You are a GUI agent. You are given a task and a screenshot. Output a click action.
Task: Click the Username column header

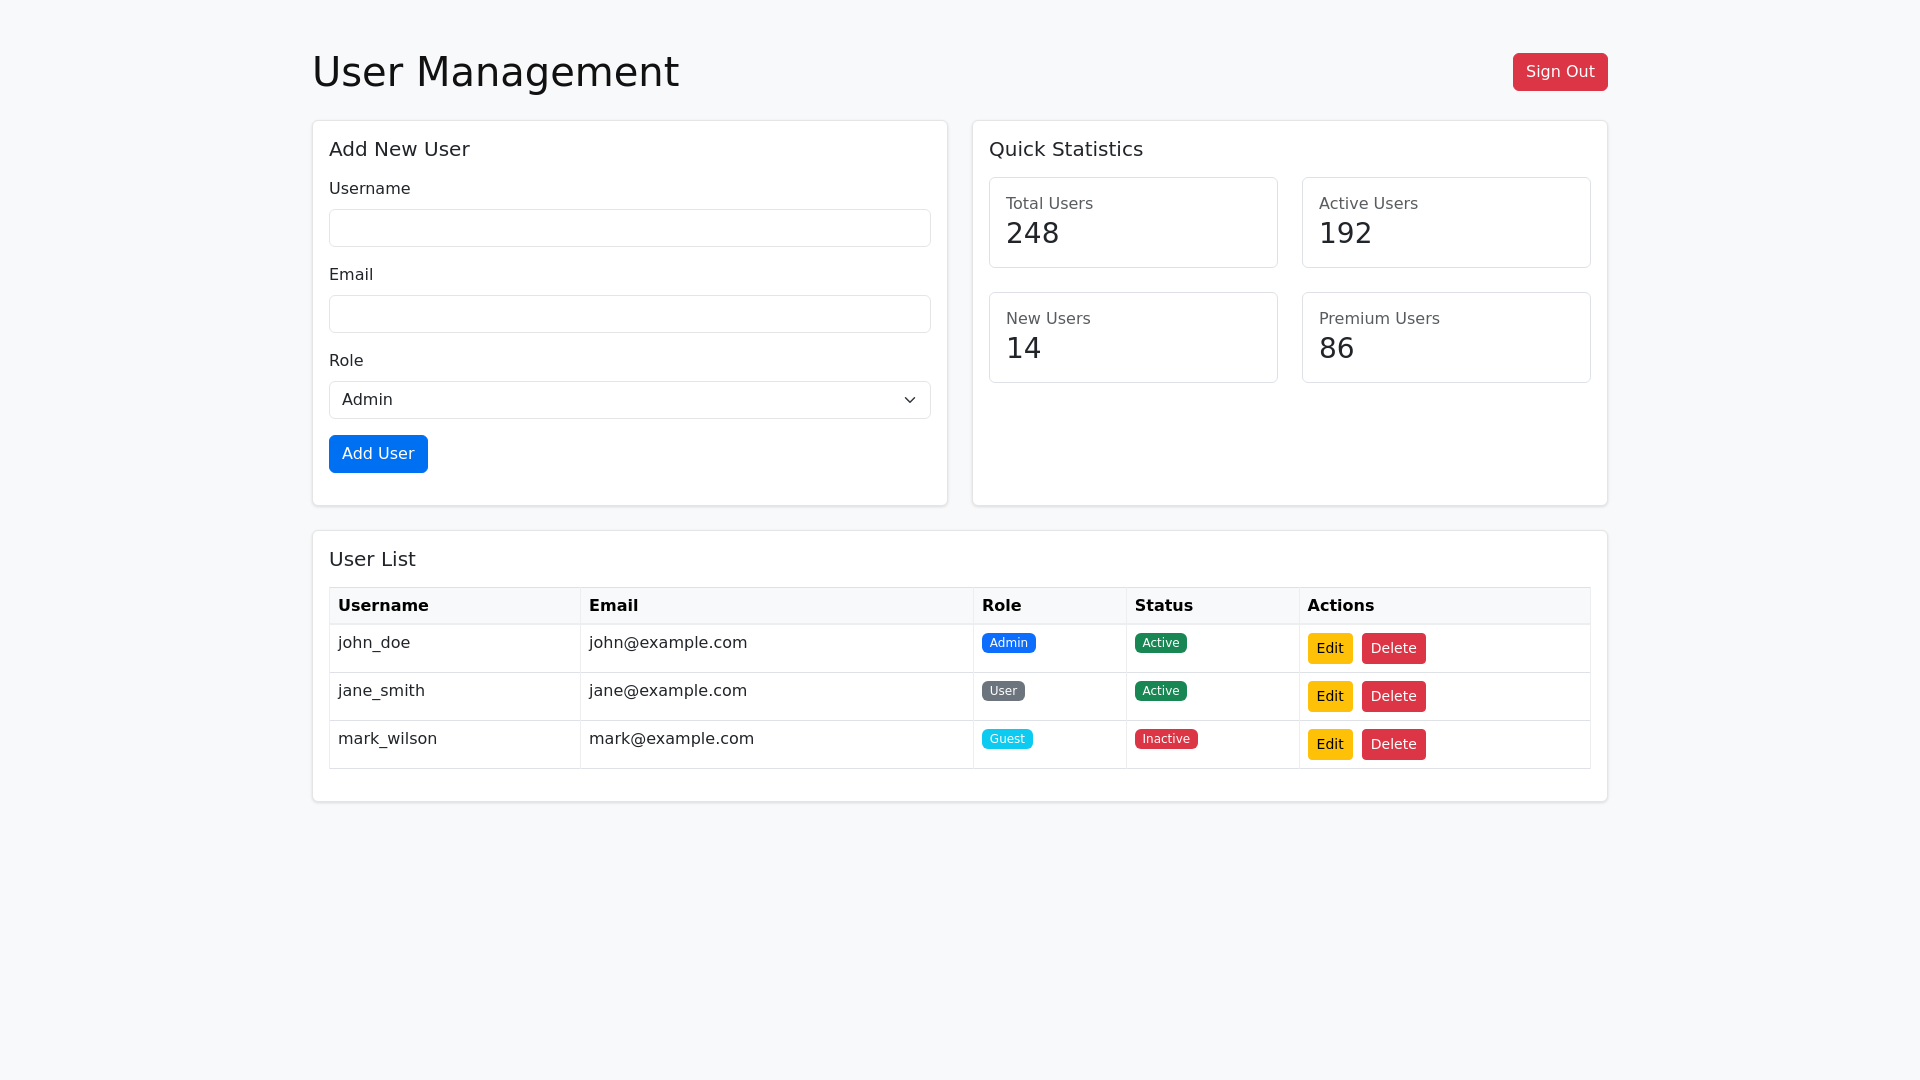[455, 606]
